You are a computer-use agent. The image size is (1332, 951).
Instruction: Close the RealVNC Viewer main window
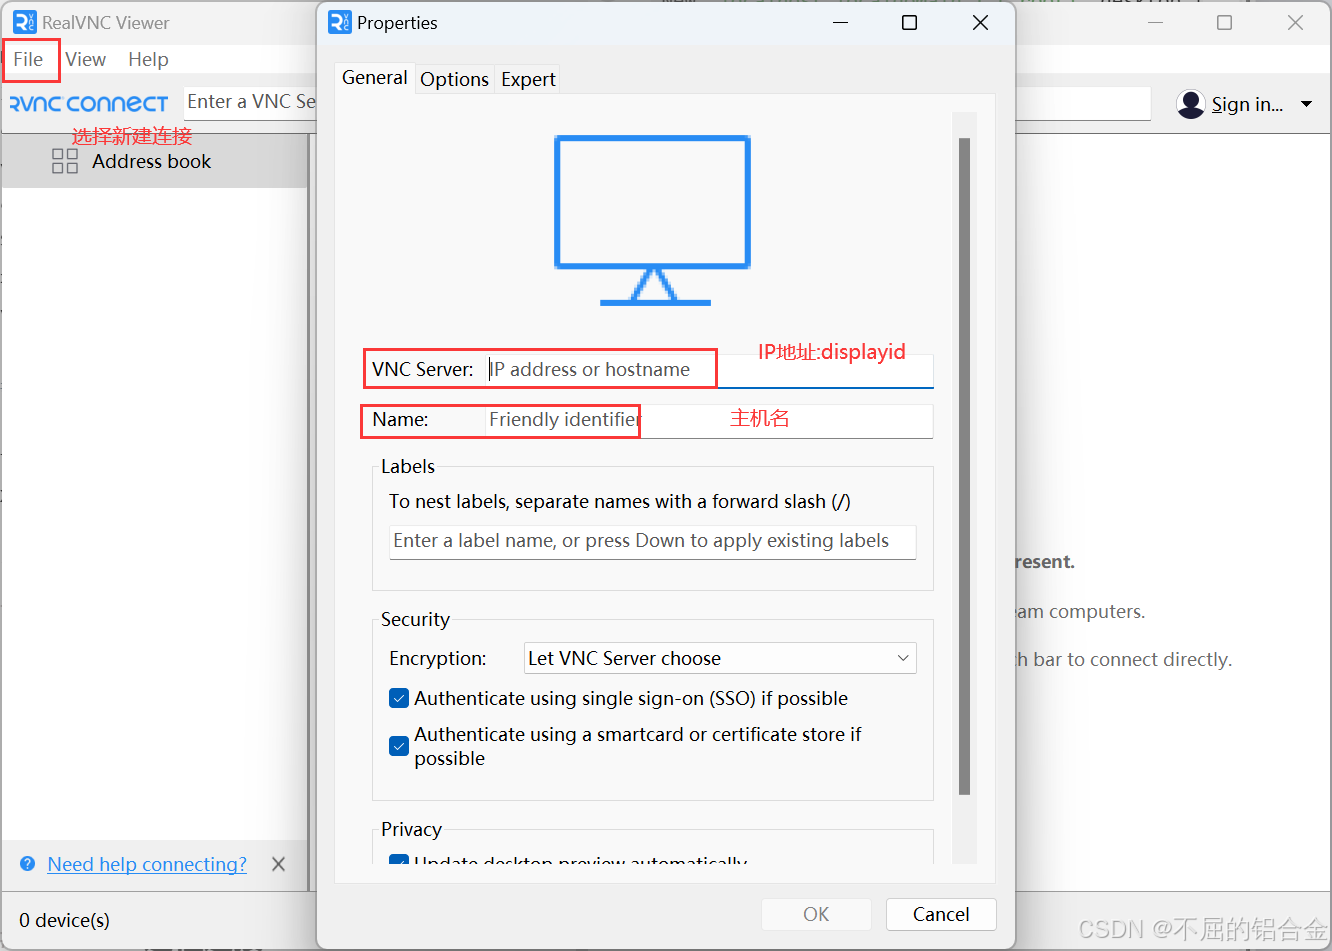(1295, 22)
